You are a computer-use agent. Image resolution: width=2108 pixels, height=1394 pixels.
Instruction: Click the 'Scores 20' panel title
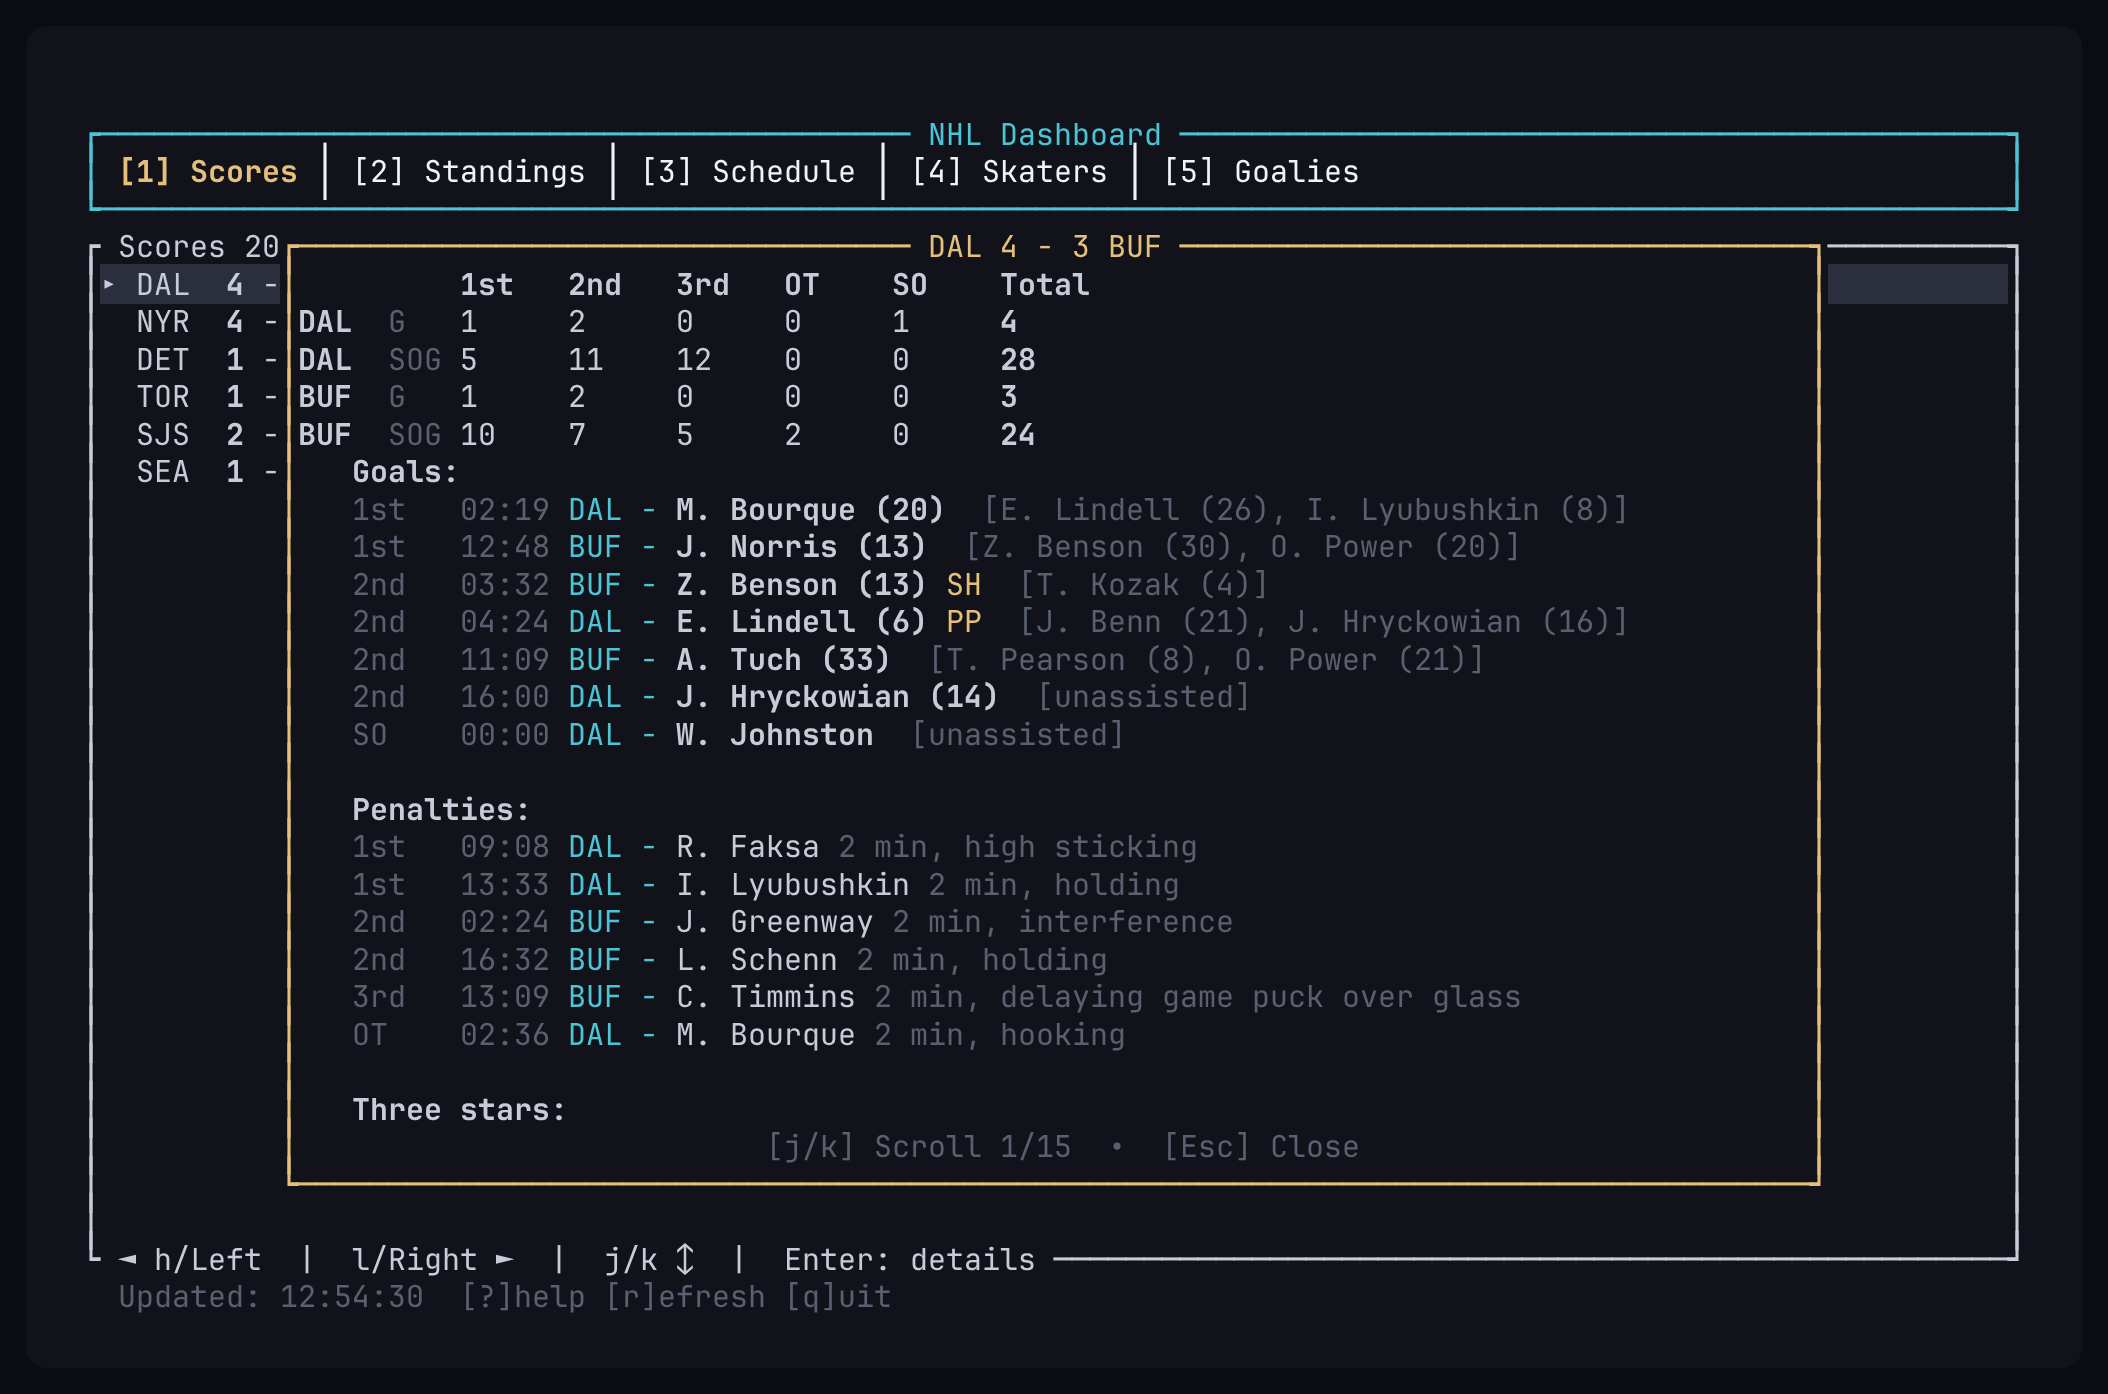199,247
